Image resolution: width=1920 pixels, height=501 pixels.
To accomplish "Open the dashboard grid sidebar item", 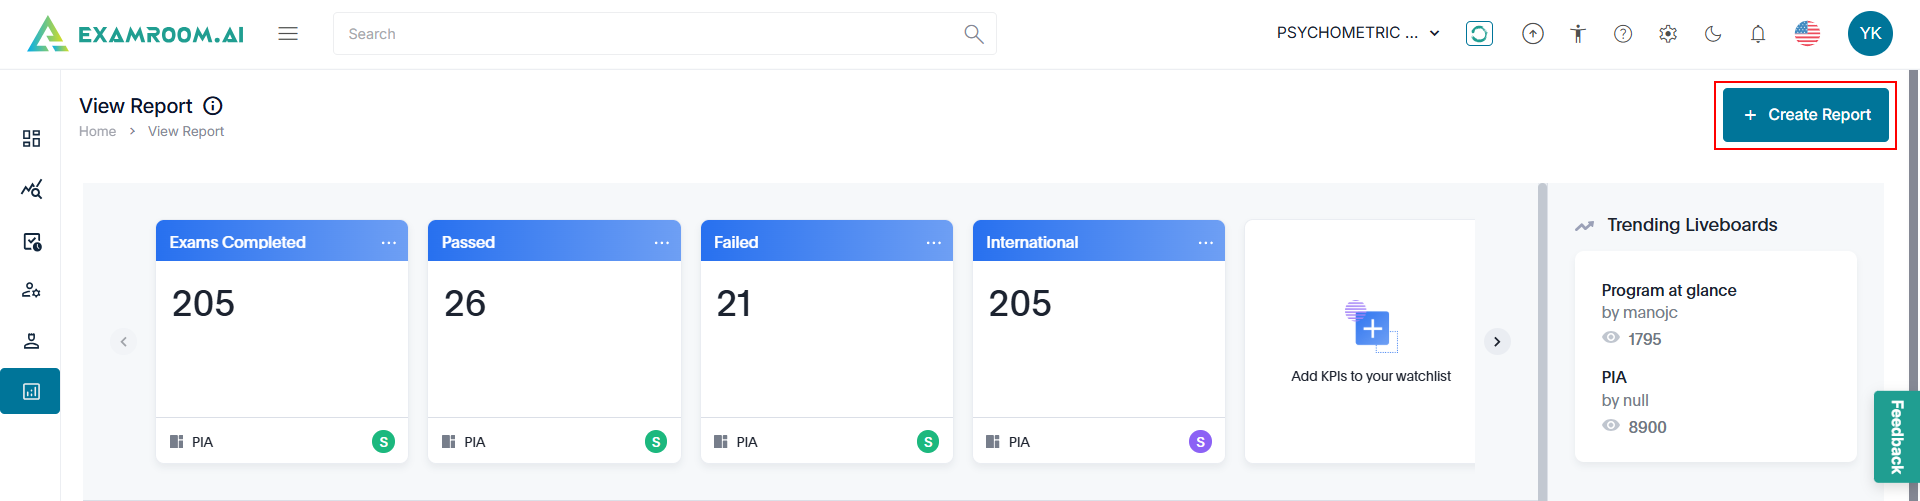I will tap(31, 138).
